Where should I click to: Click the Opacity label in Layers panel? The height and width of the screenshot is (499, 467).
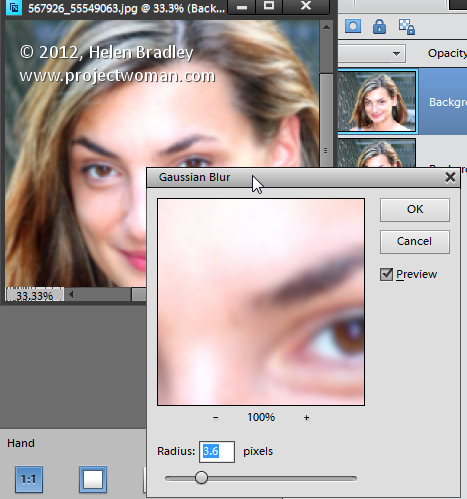(447, 53)
